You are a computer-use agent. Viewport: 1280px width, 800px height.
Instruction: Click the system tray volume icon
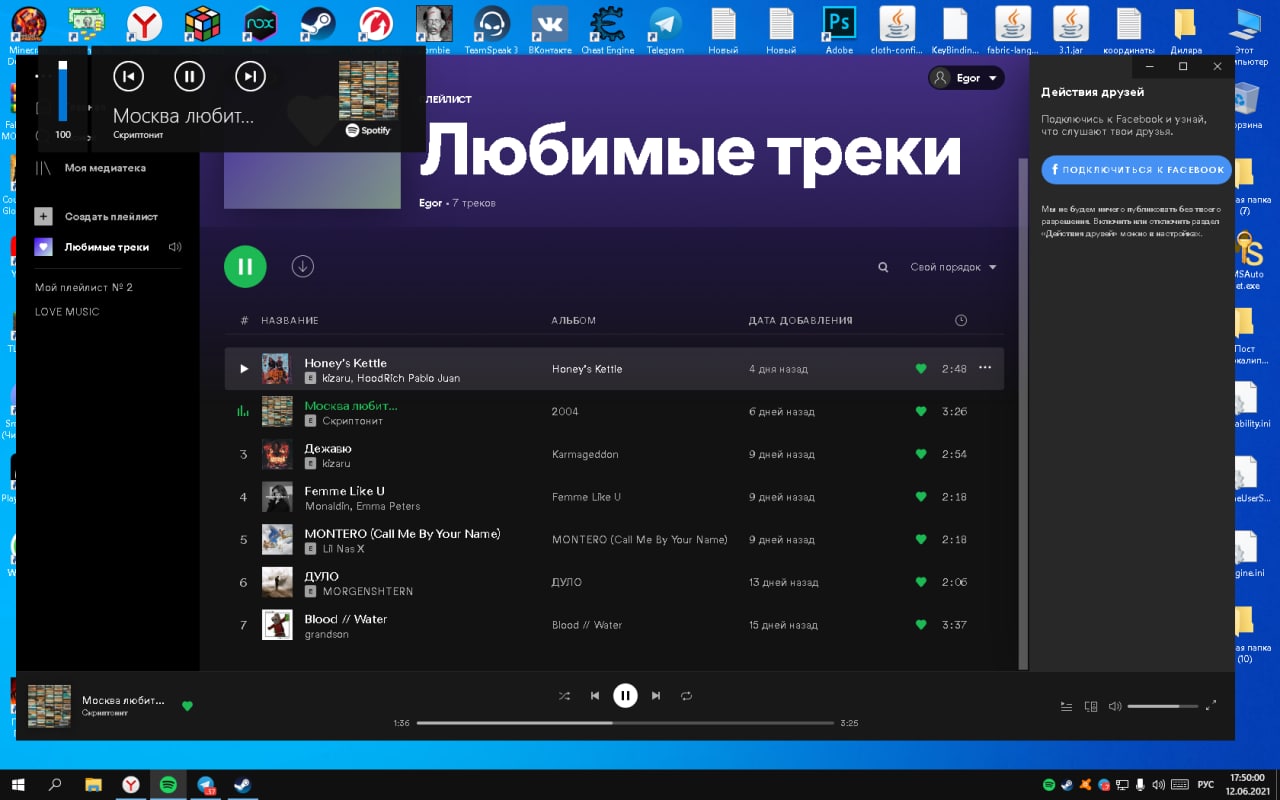click(x=1158, y=785)
